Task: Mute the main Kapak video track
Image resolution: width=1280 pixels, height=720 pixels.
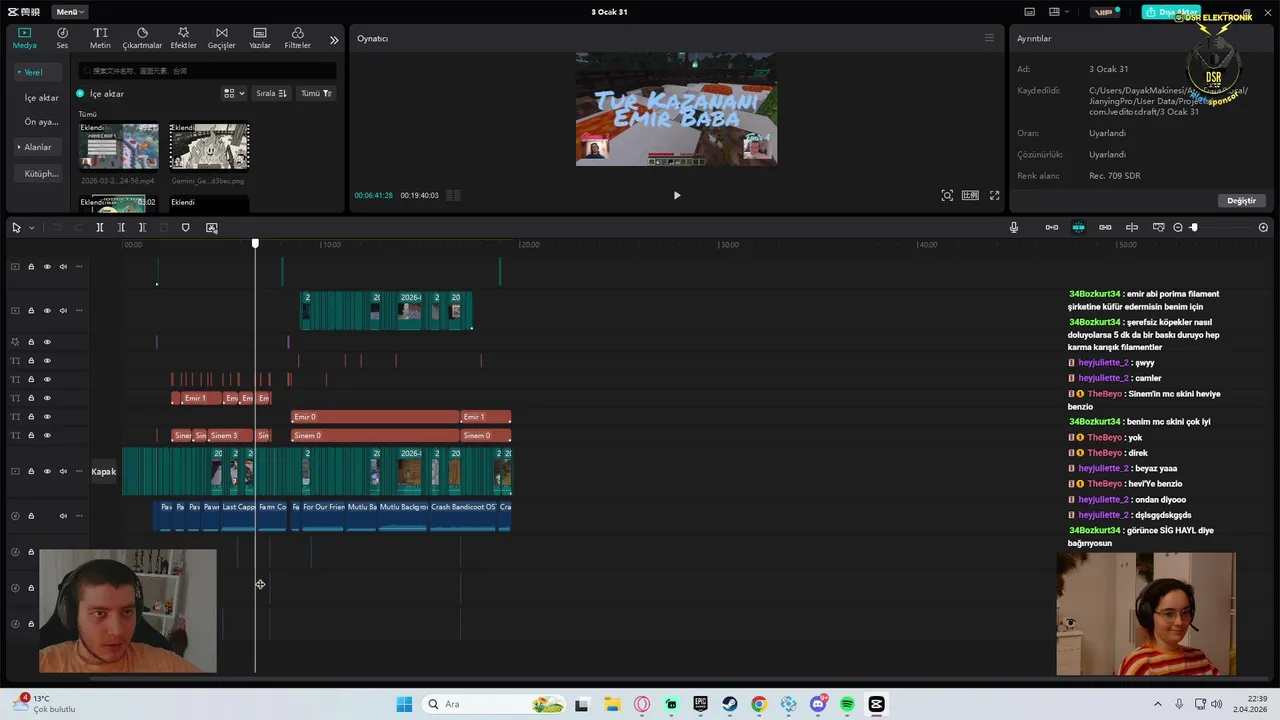Action: 63,471
